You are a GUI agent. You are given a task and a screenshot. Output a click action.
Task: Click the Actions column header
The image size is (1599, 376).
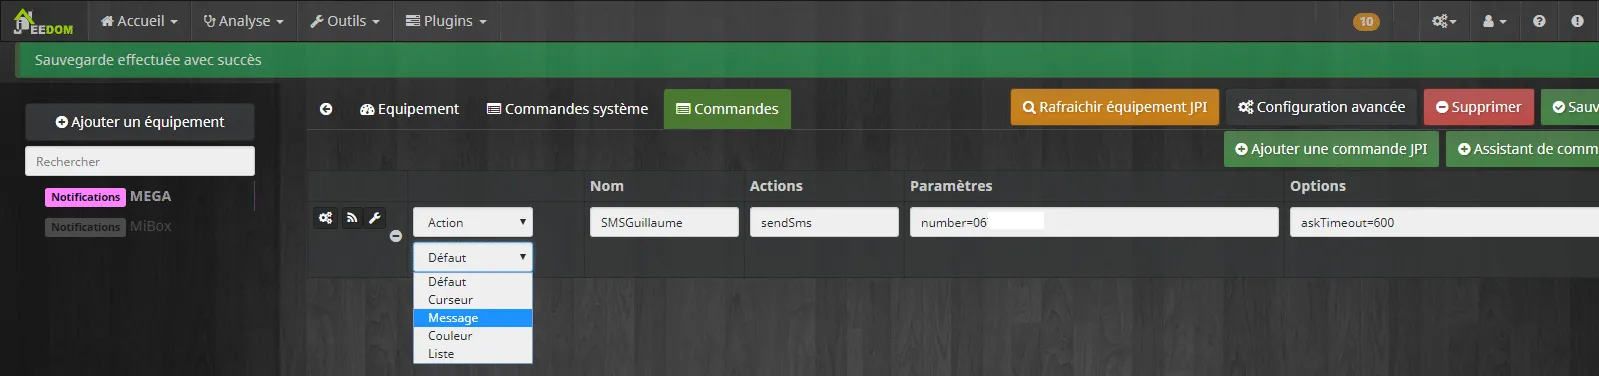tap(776, 186)
